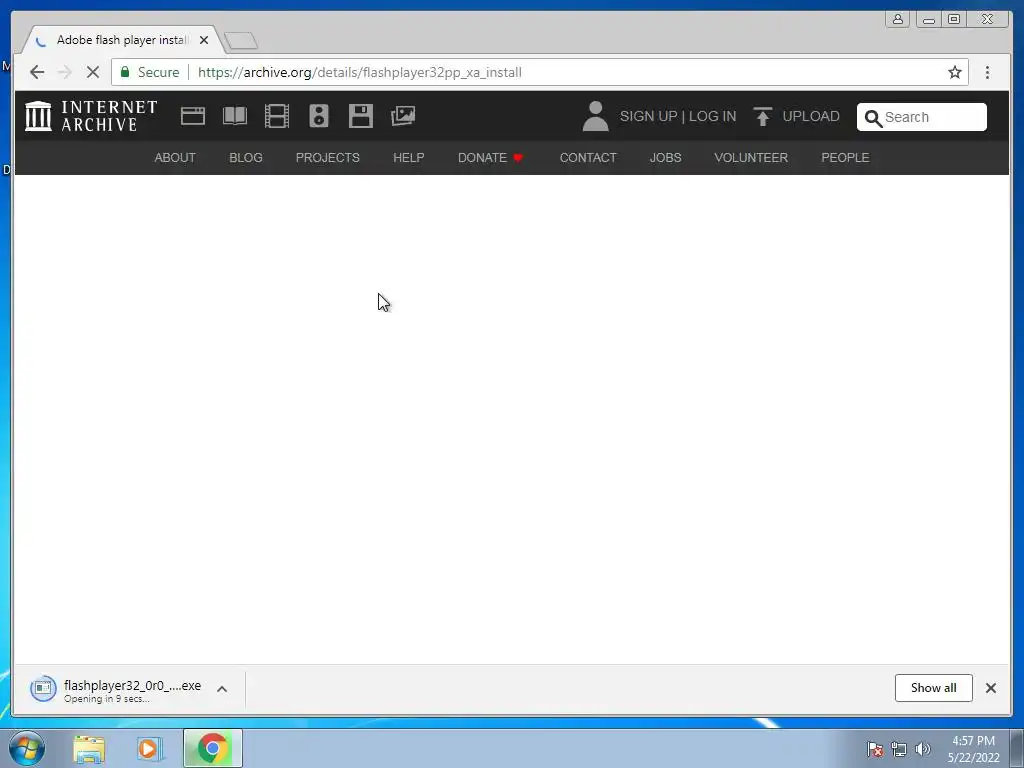Click the Upload arrow icon
The image size is (1024, 768).
[762, 116]
